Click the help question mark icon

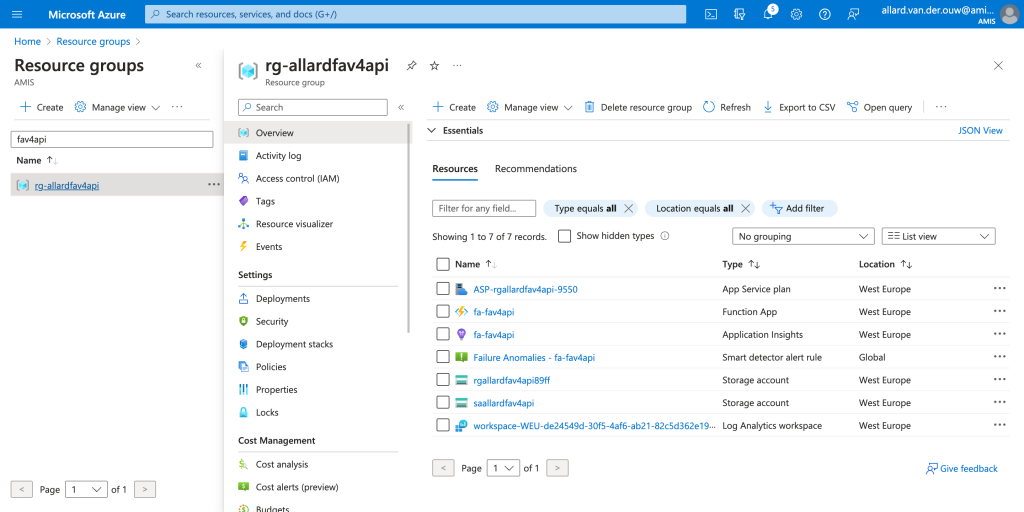(825, 14)
